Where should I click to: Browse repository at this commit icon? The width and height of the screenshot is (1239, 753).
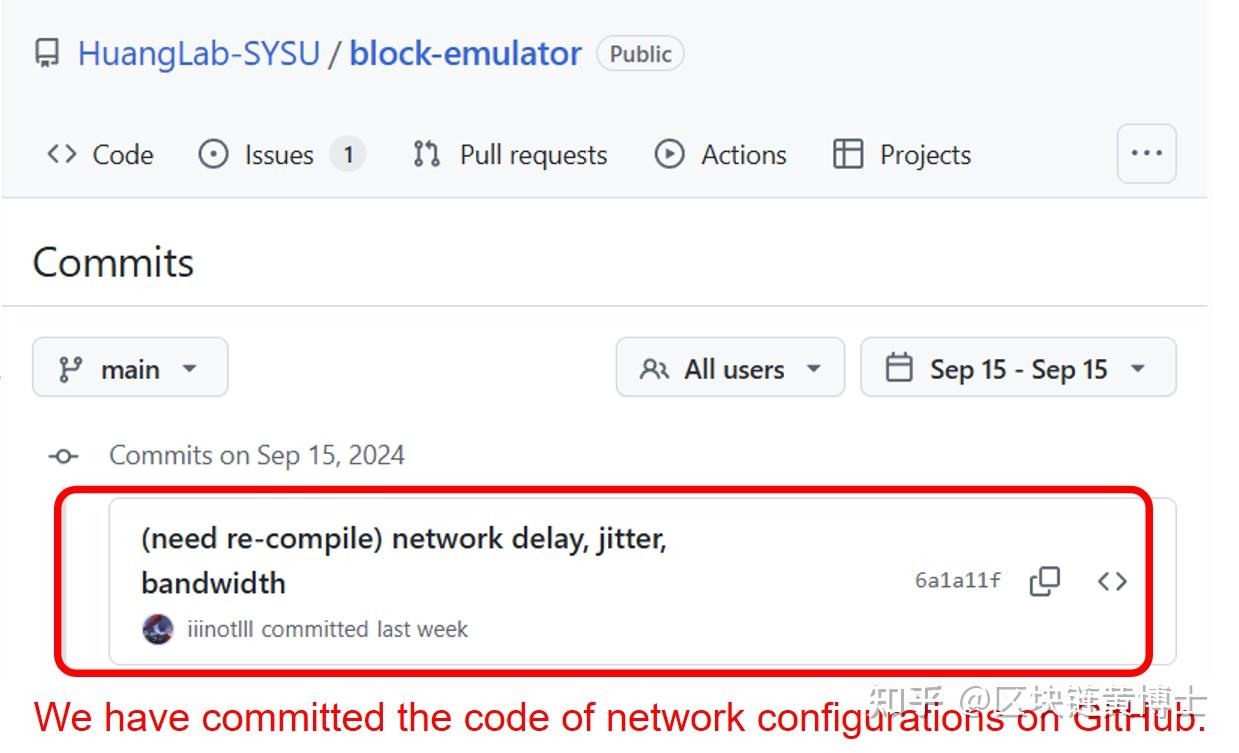(x=1112, y=581)
